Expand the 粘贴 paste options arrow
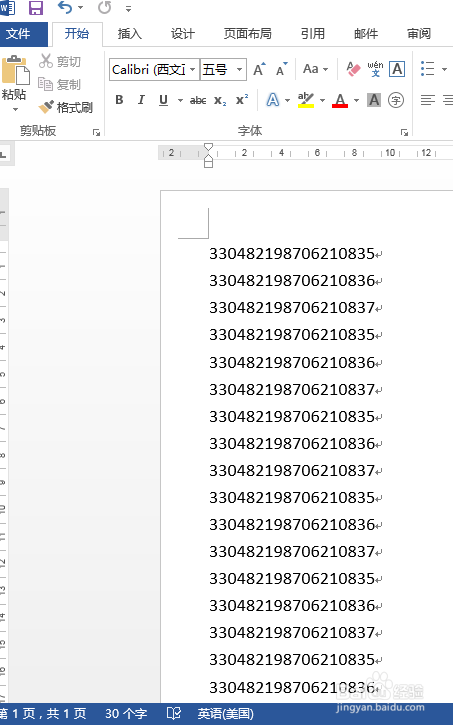Image resolution: width=453 pixels, height=725 pixels. tap(15, 110)
